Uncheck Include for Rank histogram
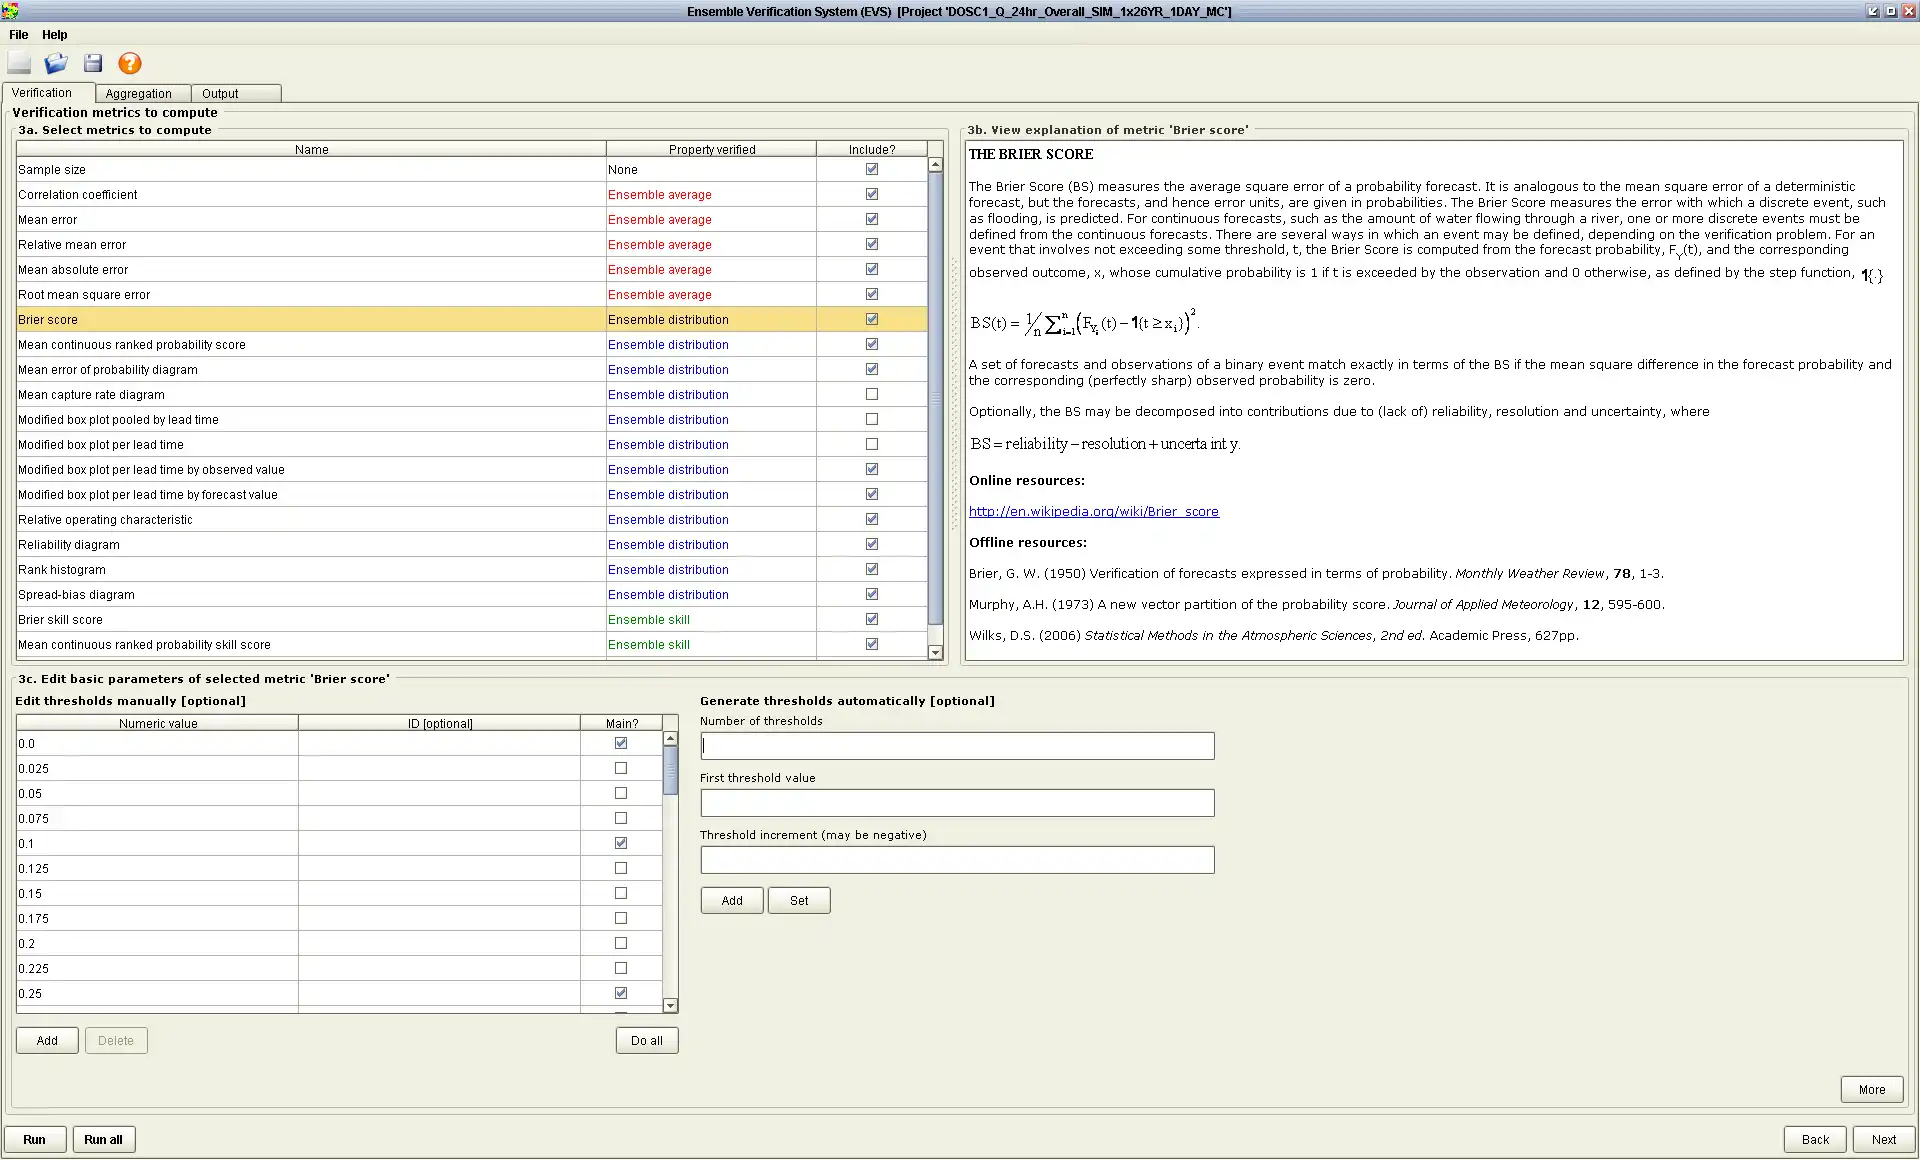 pyautogui.click(x=872, y=569)
